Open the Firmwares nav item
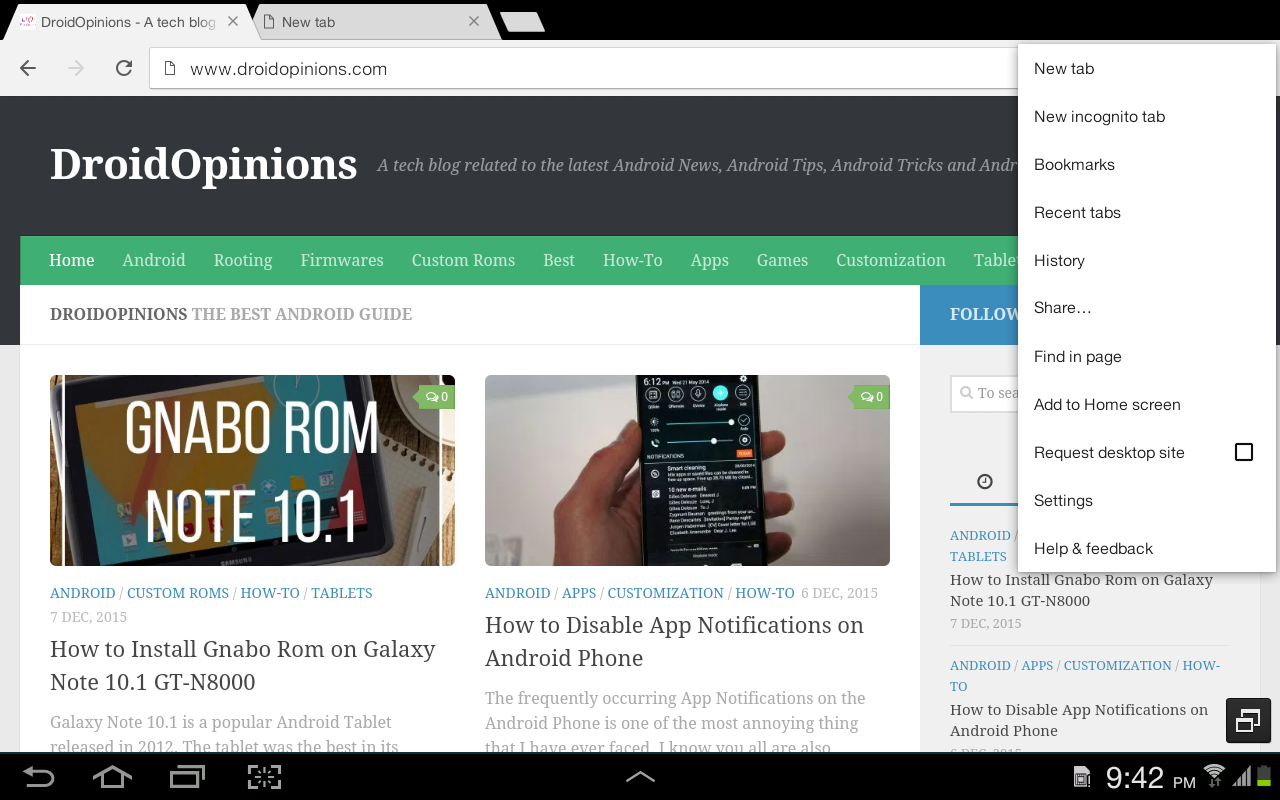The width and height of the screenshot is (1280, 800). click(x=342, y=260)
